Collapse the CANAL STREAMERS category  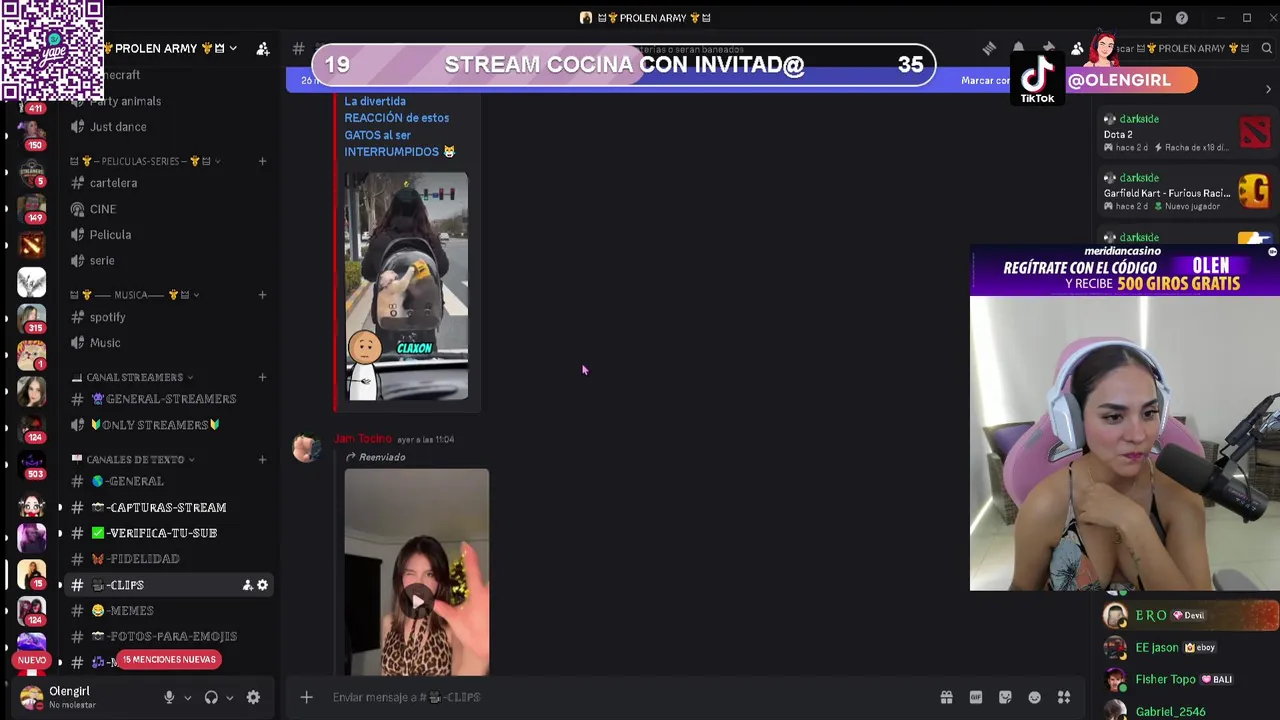134,377
